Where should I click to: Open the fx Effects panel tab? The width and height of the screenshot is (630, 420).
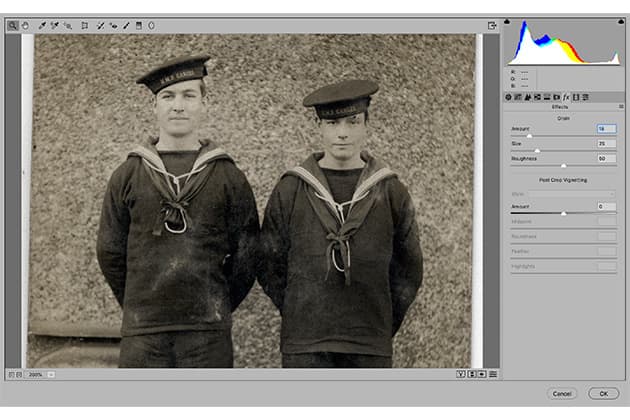566,97
